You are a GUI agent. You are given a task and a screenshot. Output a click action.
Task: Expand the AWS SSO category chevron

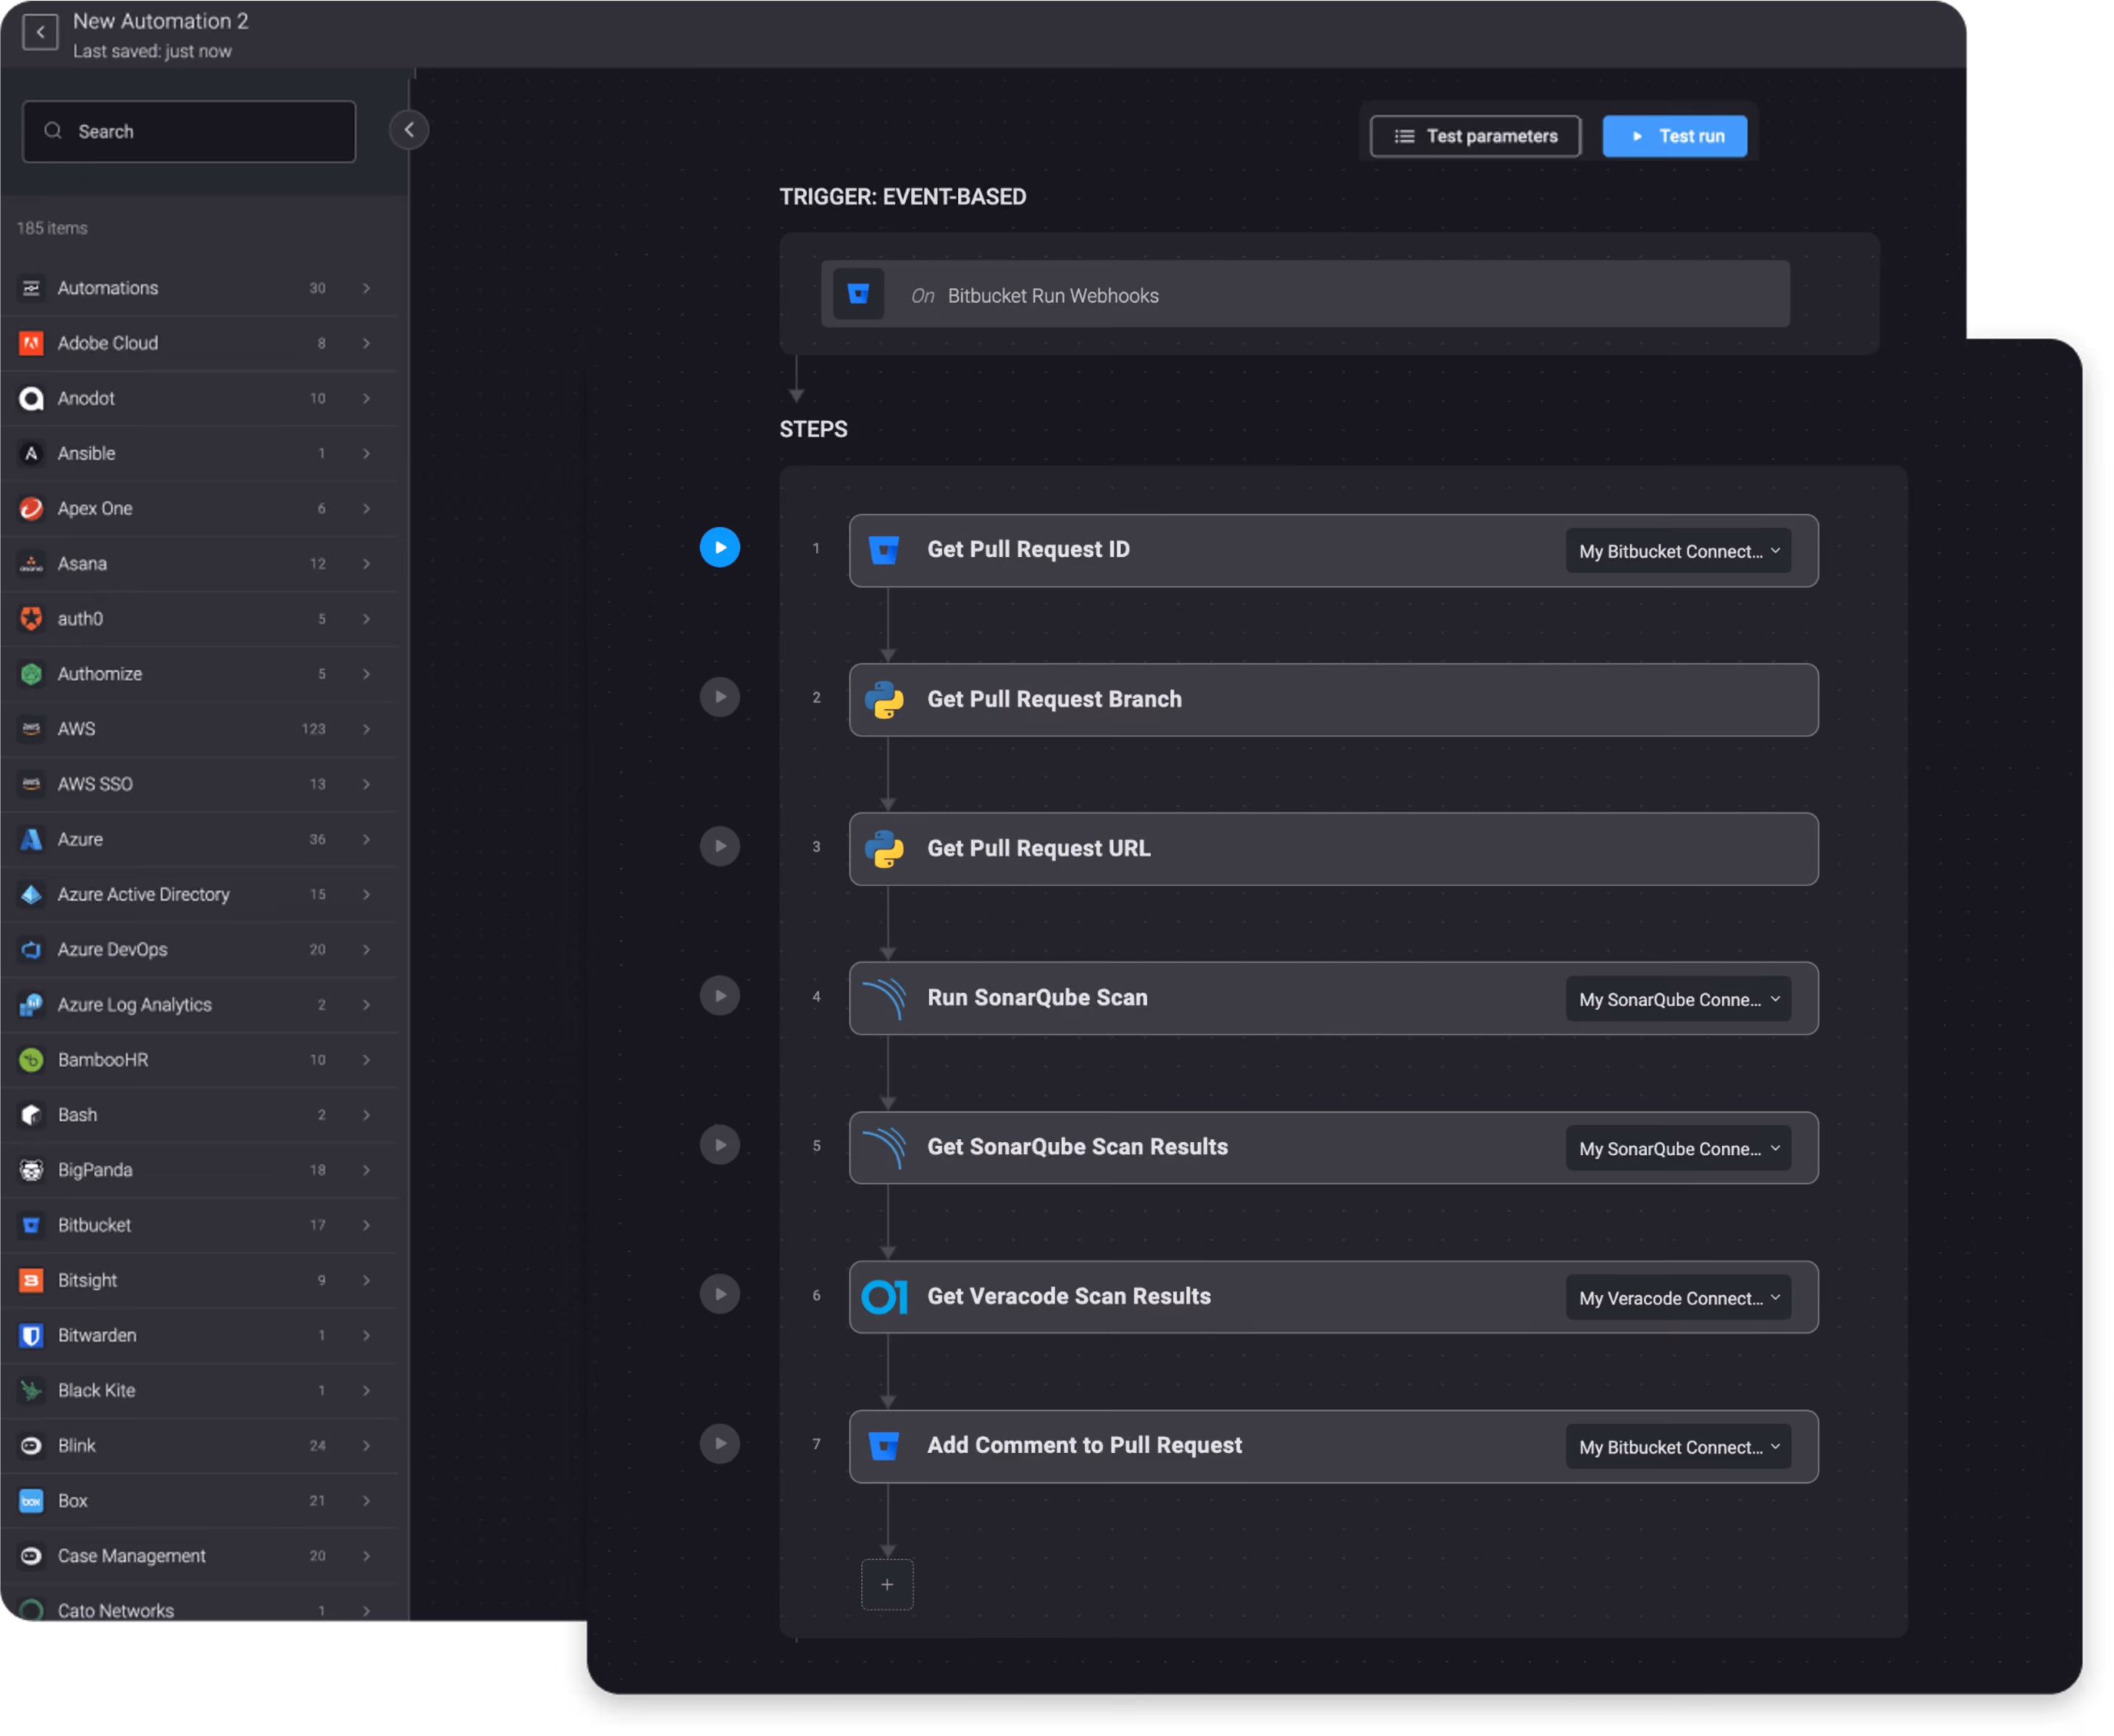pos(366,784)
